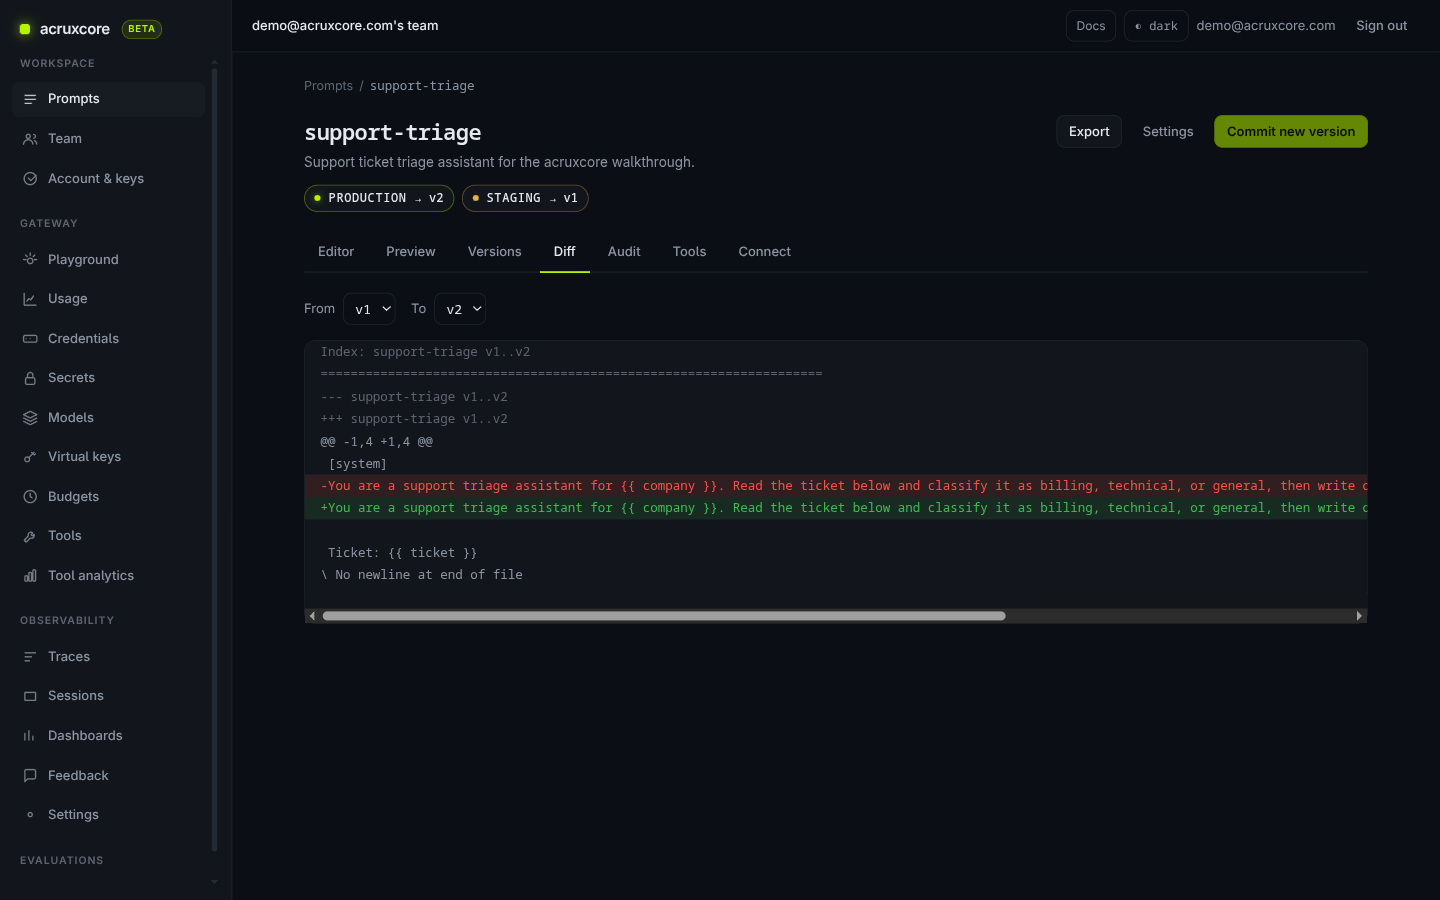This screenshot has width=1440, height=900.
Task: Open the Audit tab
Action: (624, 252)
